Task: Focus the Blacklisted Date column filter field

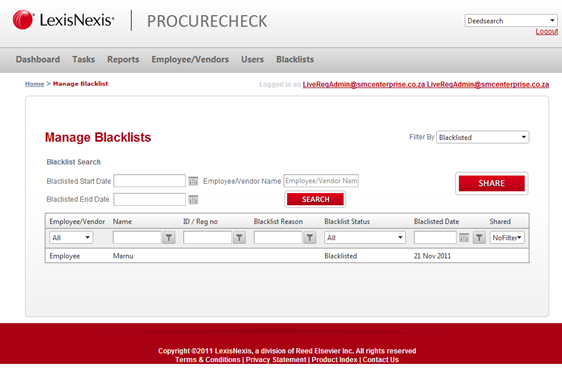Action: (x=435, y=238)
